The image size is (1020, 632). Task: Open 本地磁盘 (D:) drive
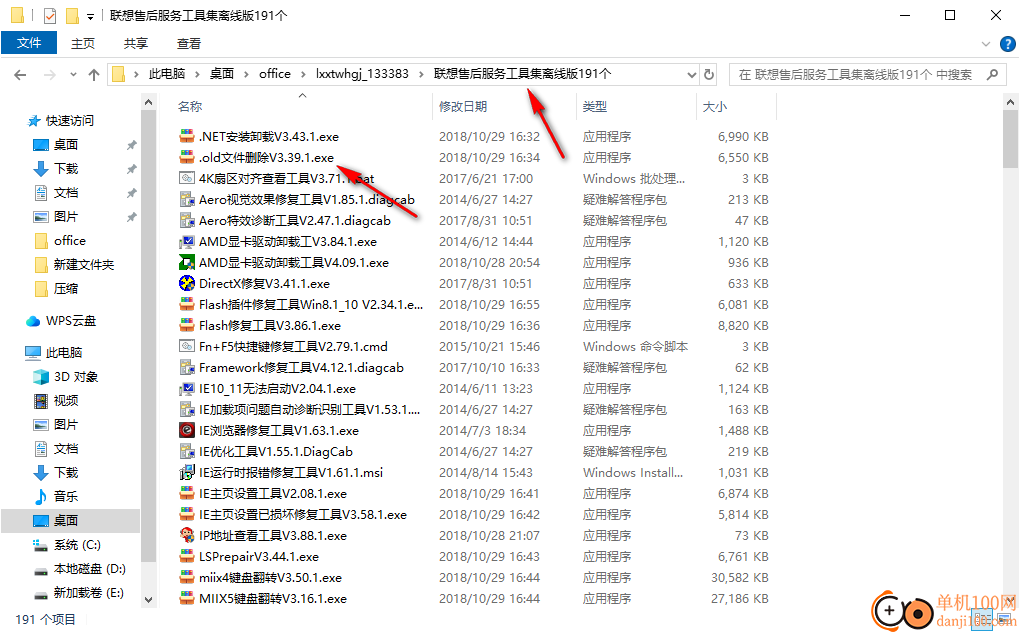(89, 569)
